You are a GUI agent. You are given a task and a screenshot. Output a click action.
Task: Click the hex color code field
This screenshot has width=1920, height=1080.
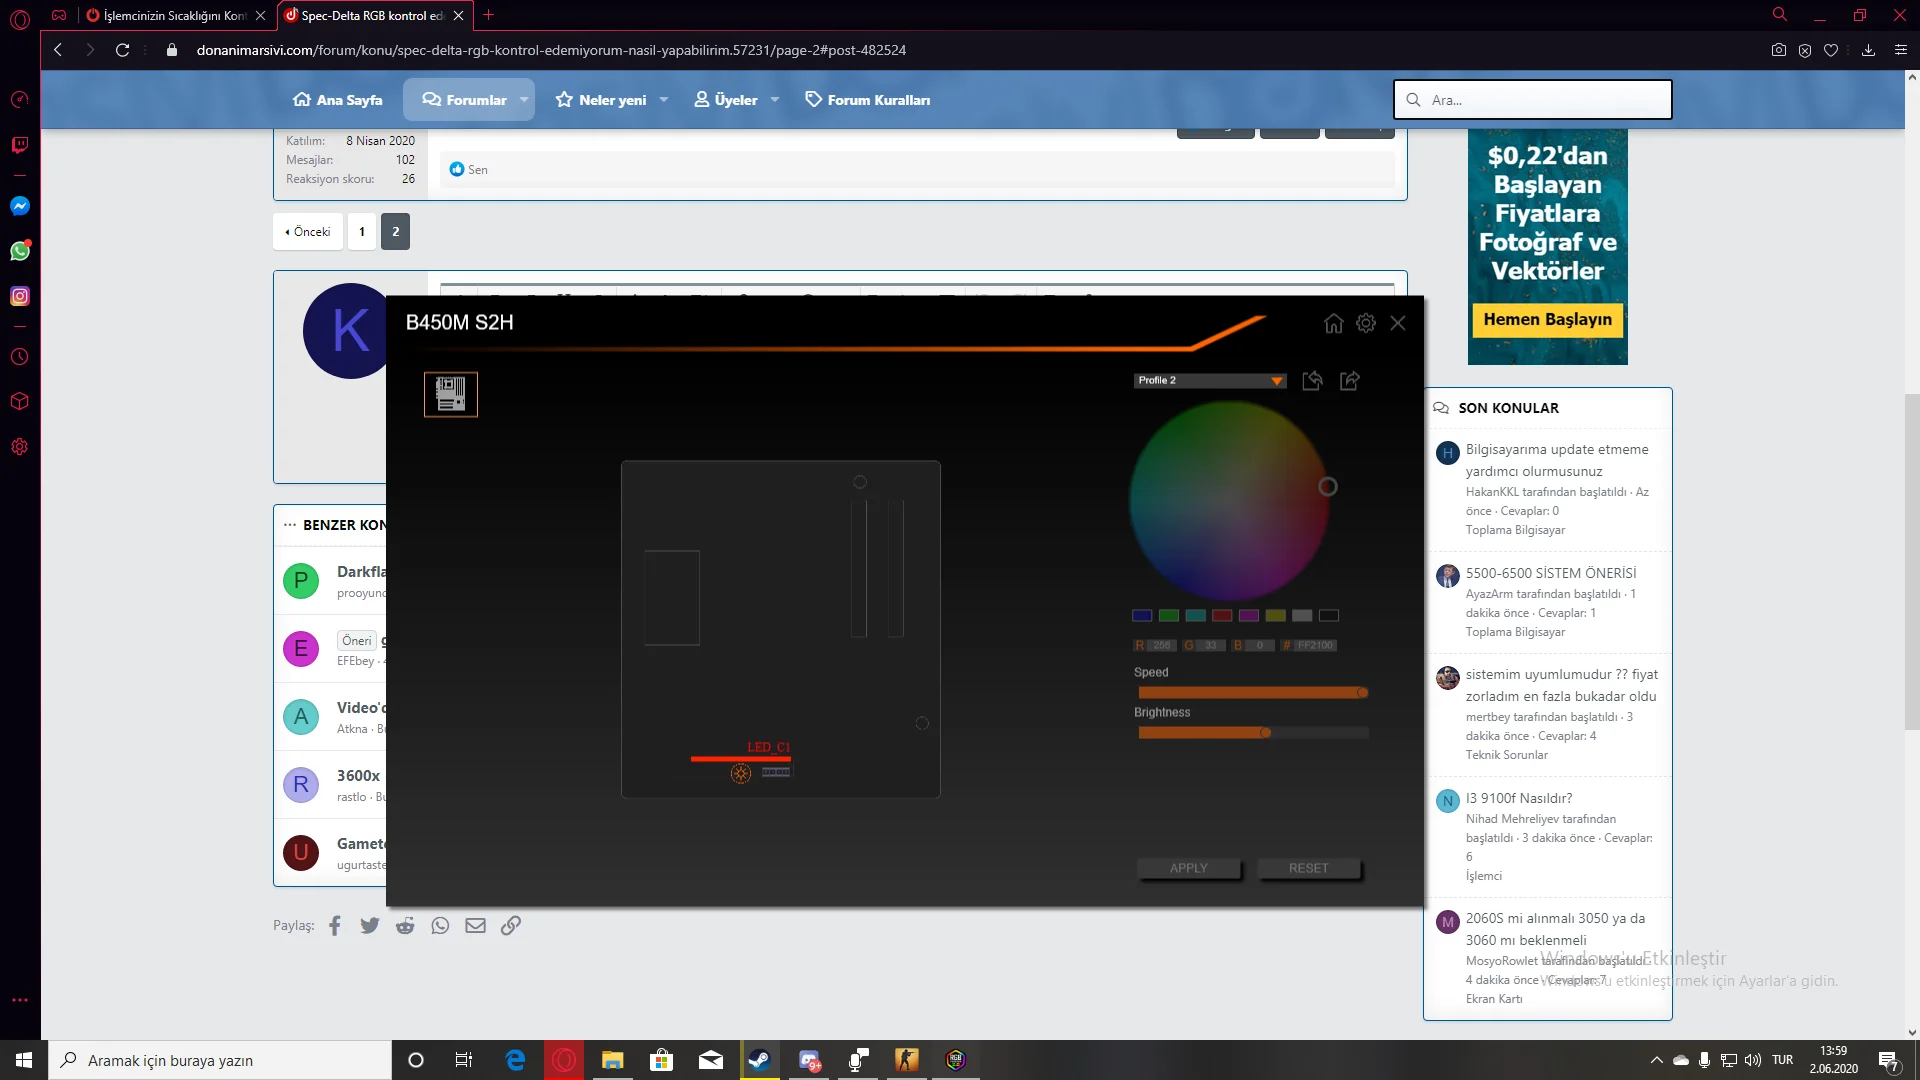click(1315, 646)
